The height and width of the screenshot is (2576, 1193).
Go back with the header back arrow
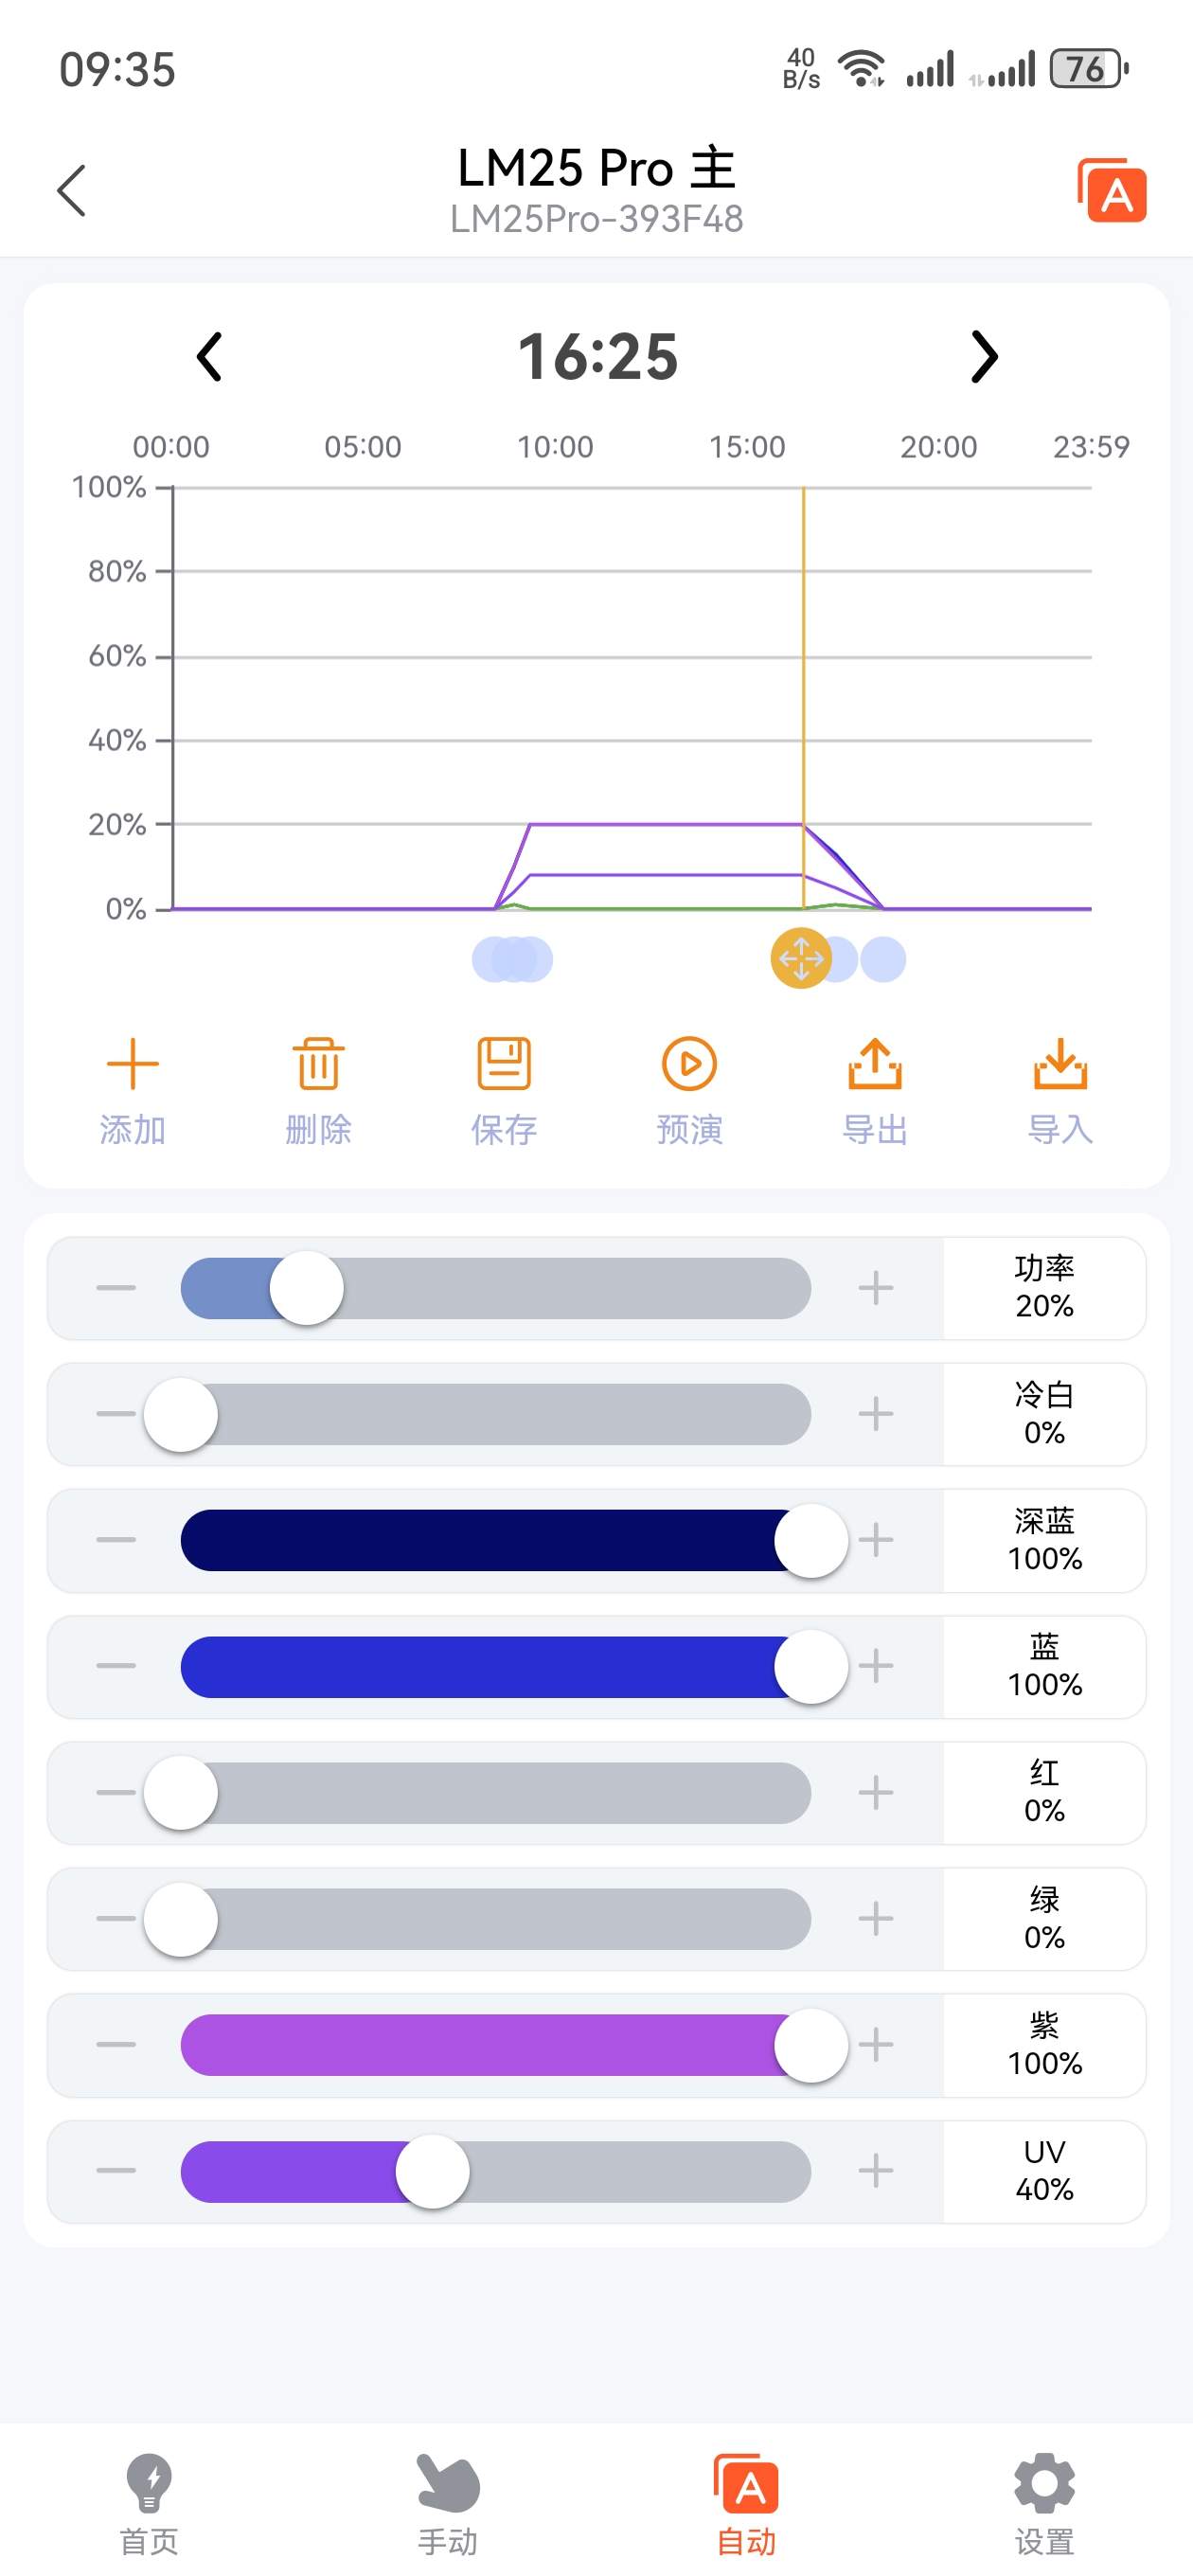(x=72, y=190)
